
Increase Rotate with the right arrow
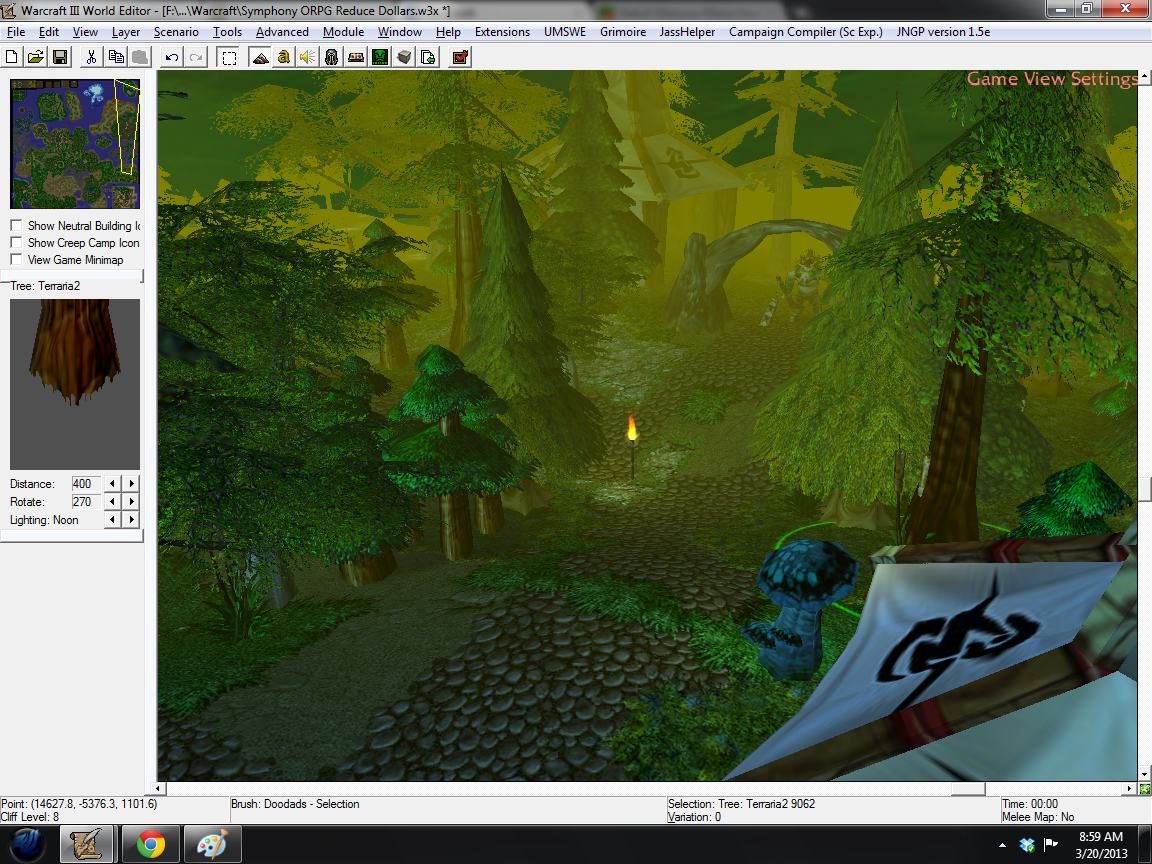click(x=132, y=502)
